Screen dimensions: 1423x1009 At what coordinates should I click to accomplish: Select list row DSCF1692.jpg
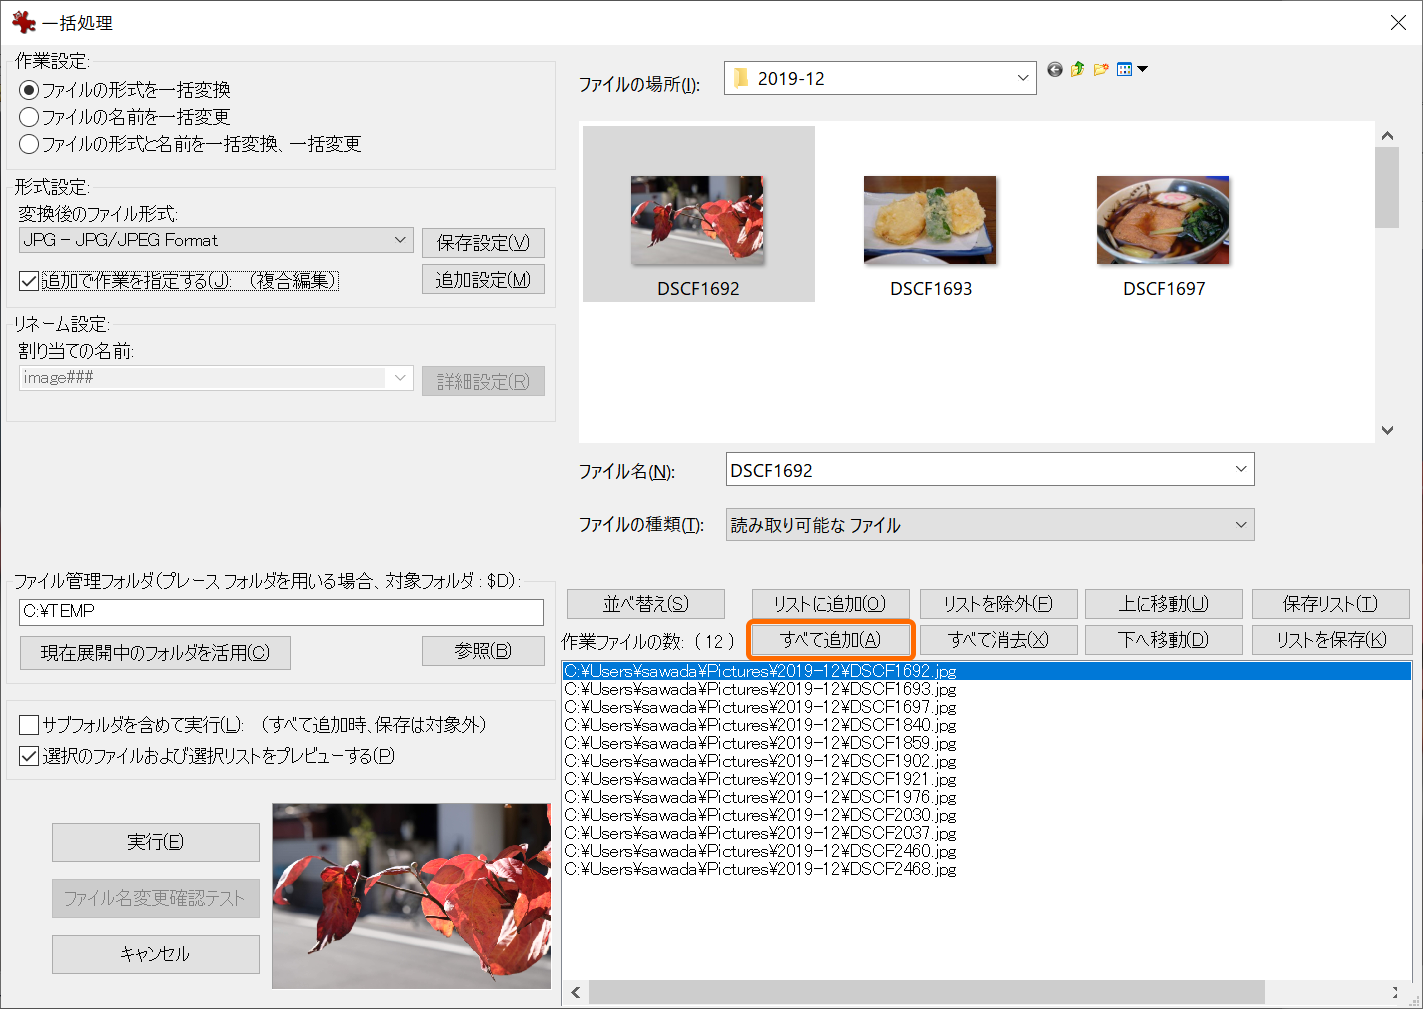(x=987, y=671)
